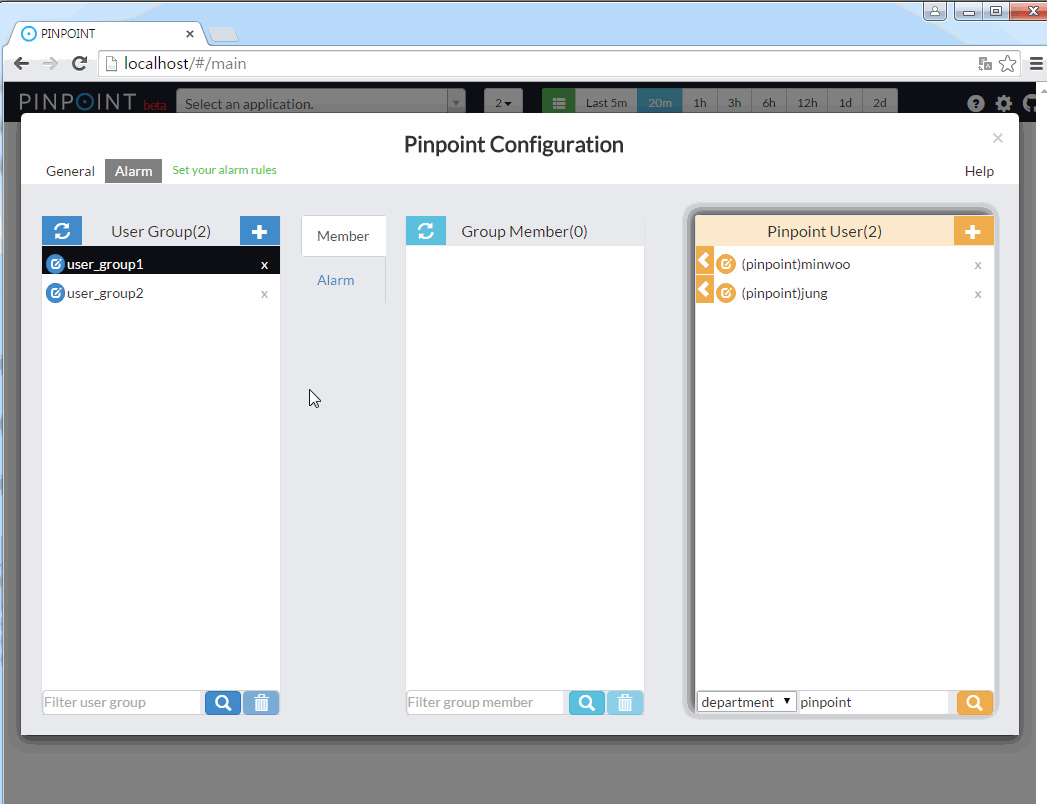The height and width of the screenshot is (804, 1047).
Task: Open the Help link
Action: point(979,171)
